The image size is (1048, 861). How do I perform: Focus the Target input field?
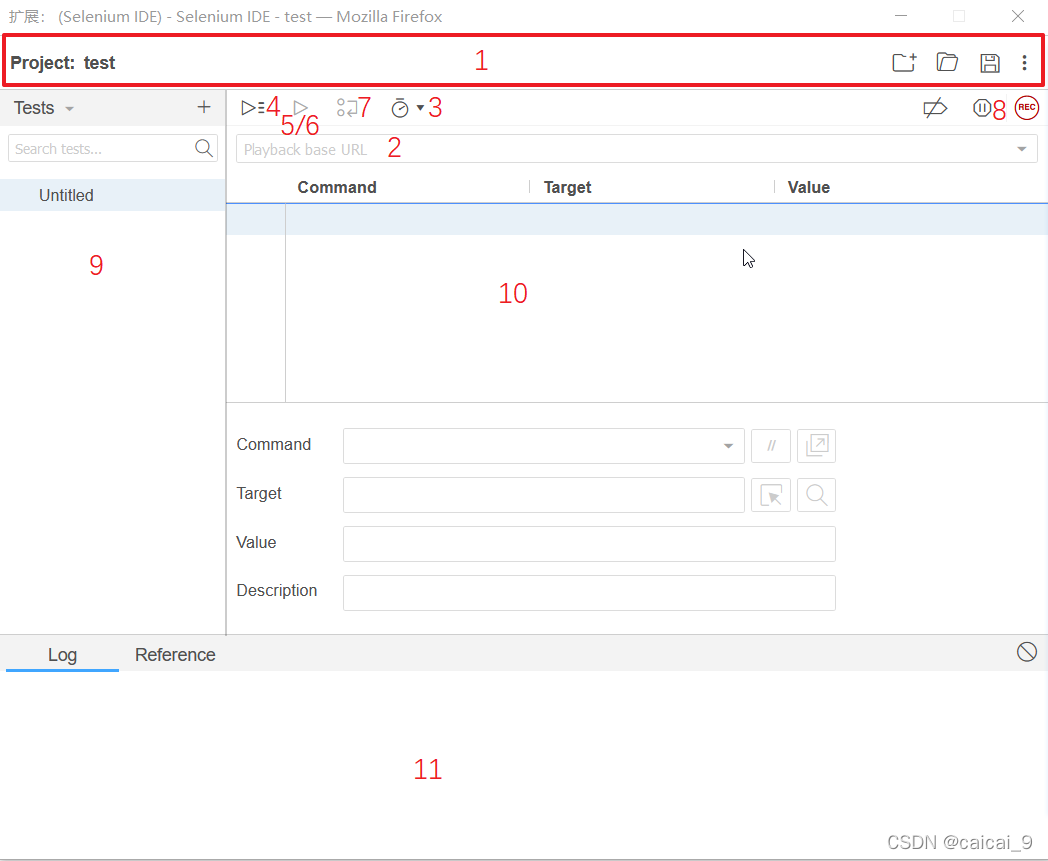tap(543, 495)
